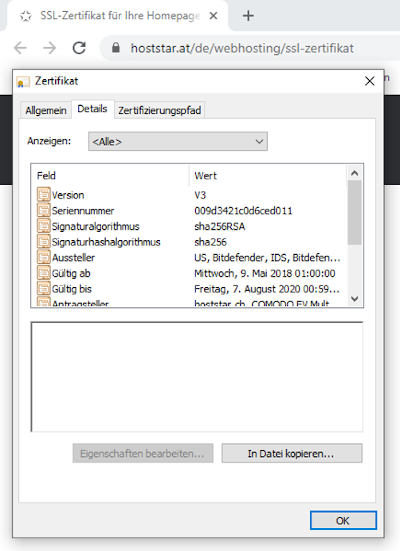Select the Gültig ab field icon
400x551 pixels.
(x=44, y=273)
